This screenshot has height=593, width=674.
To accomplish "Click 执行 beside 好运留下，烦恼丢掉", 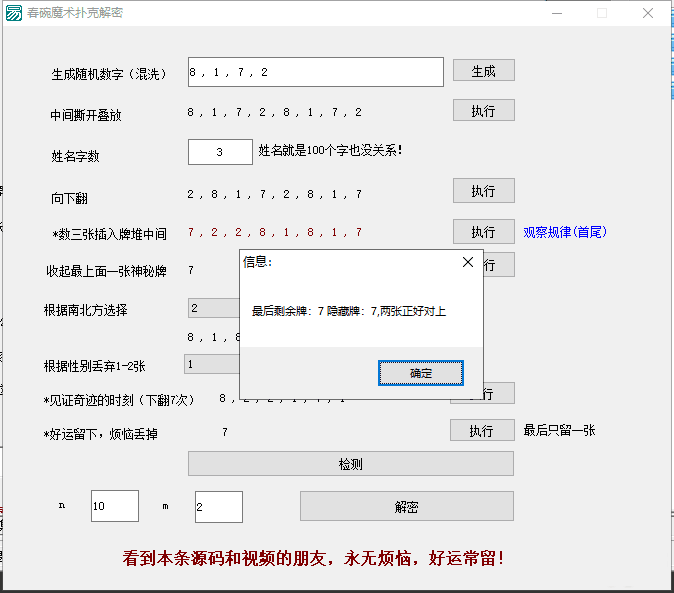I will point(483,431).
